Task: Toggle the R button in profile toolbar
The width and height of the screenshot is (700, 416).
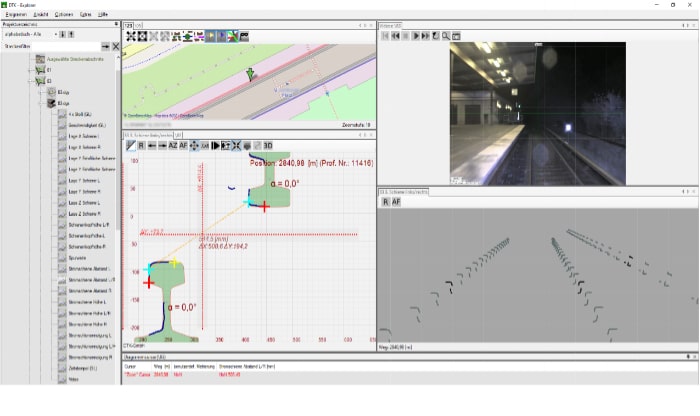Action: (141, 145)
